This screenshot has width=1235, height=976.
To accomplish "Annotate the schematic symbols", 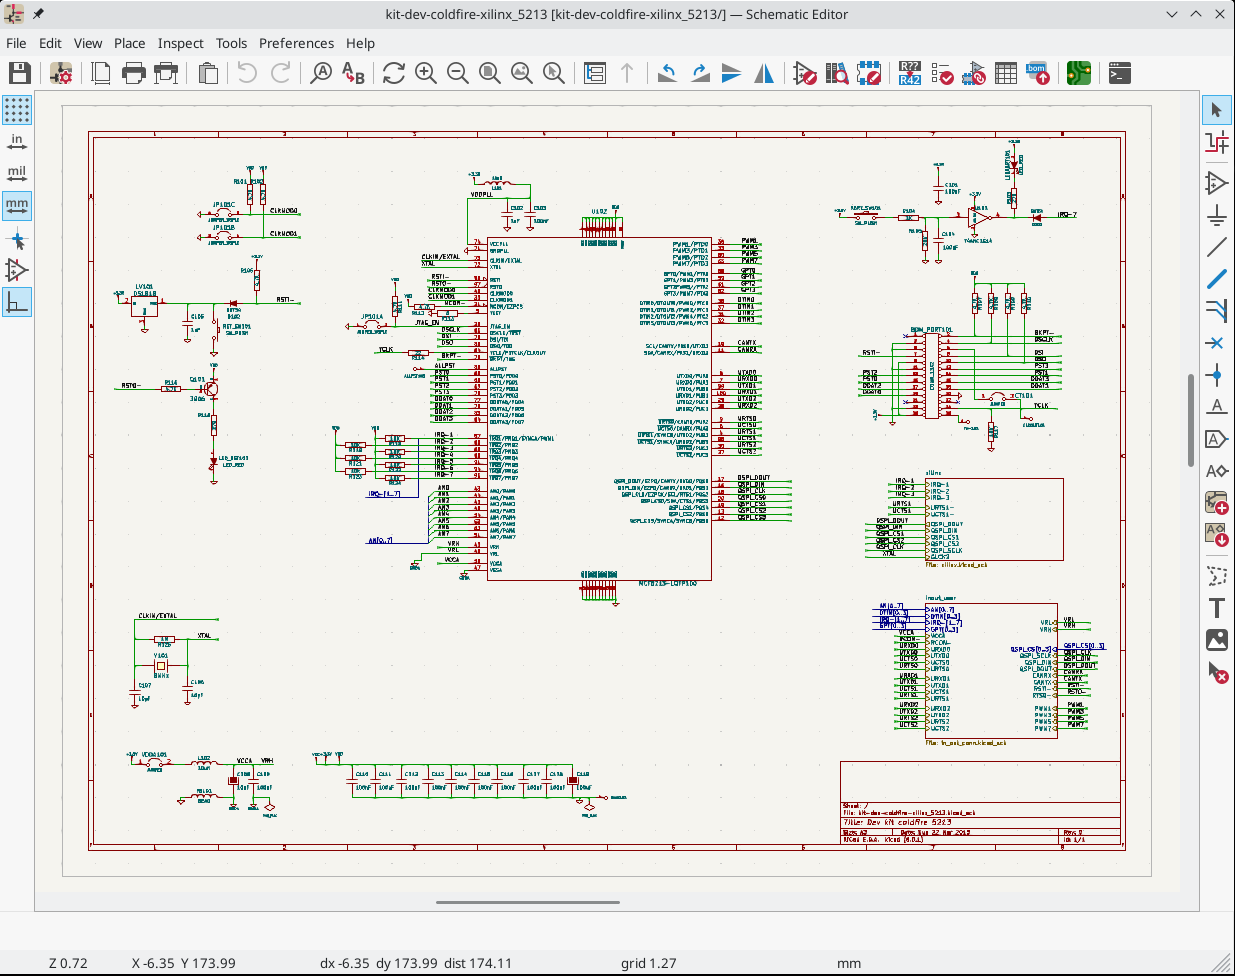I will (909, 72).
